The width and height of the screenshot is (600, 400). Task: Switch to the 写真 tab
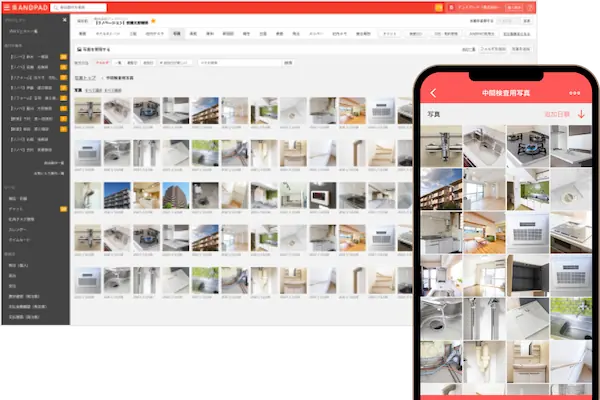tap(176, 33)
